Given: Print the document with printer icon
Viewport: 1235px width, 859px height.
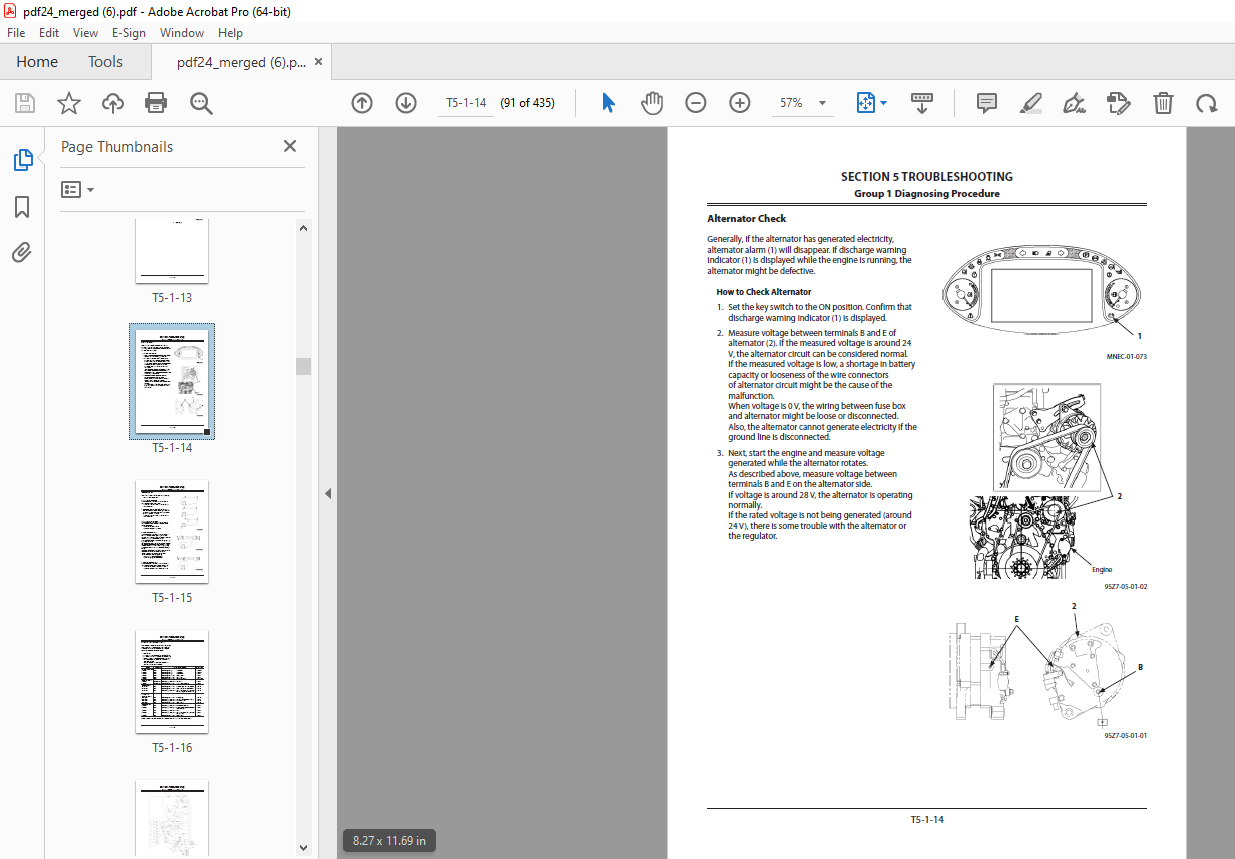Looking at the screenshot, I should tap(156, 103).
